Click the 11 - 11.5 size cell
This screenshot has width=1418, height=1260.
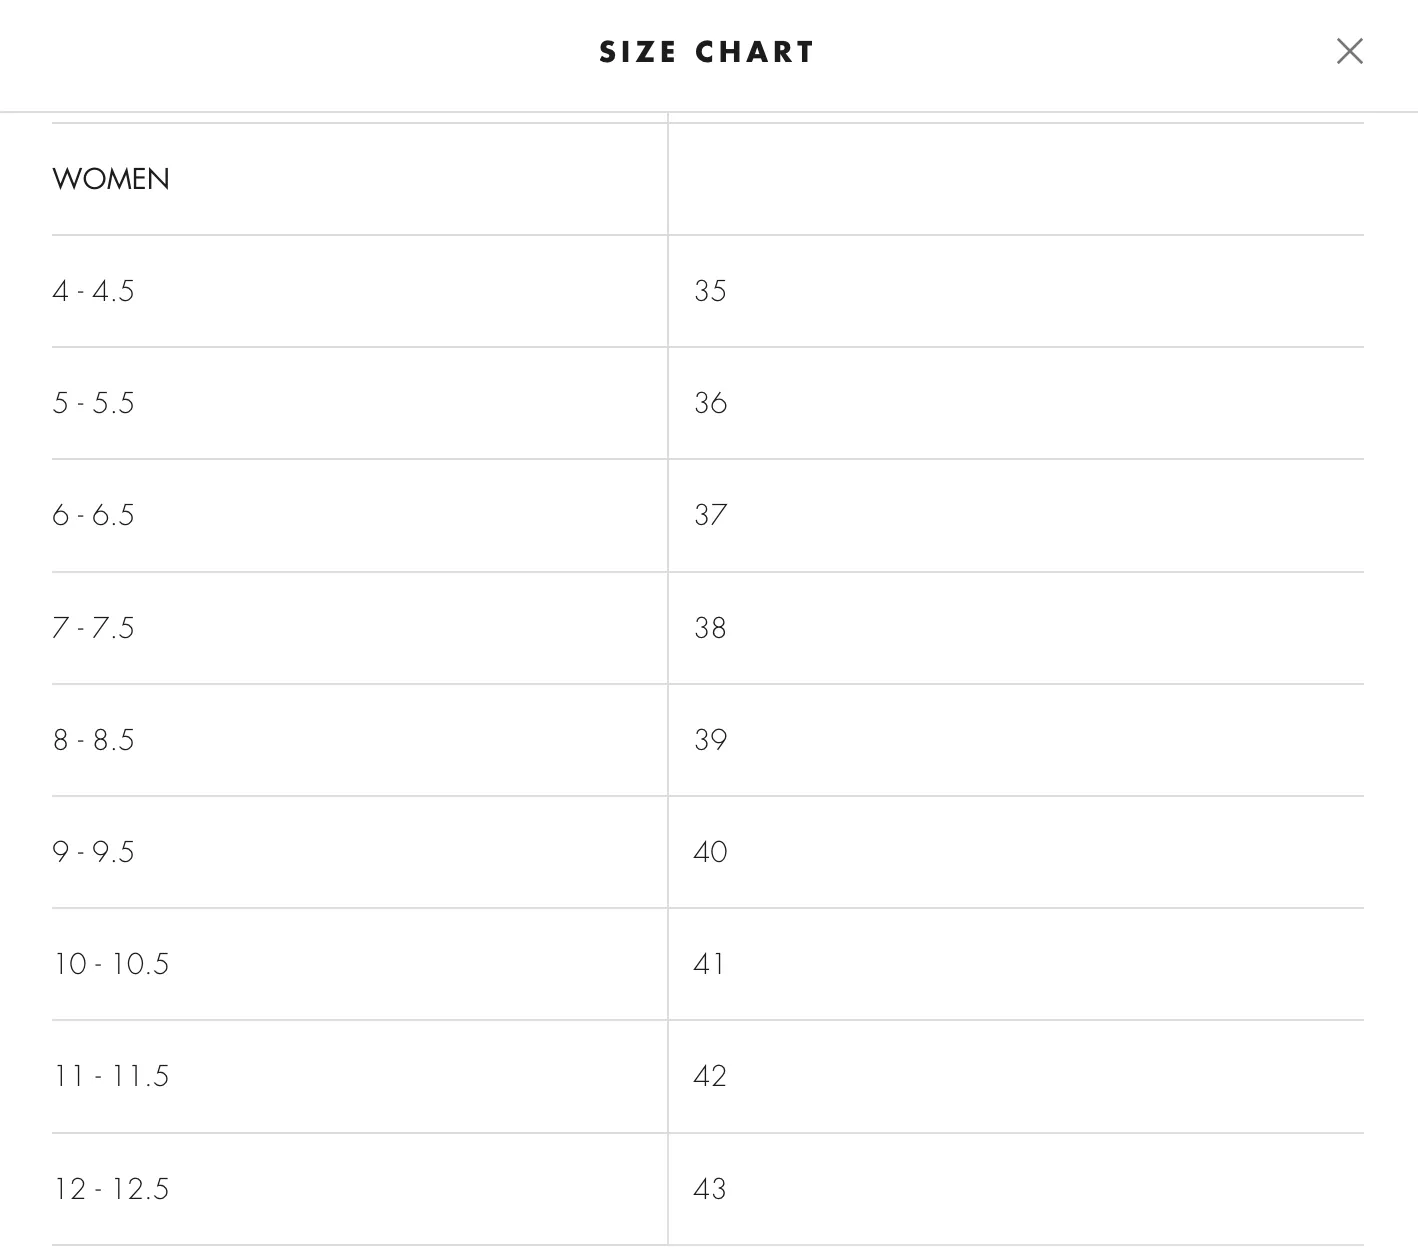[359, 1077]
